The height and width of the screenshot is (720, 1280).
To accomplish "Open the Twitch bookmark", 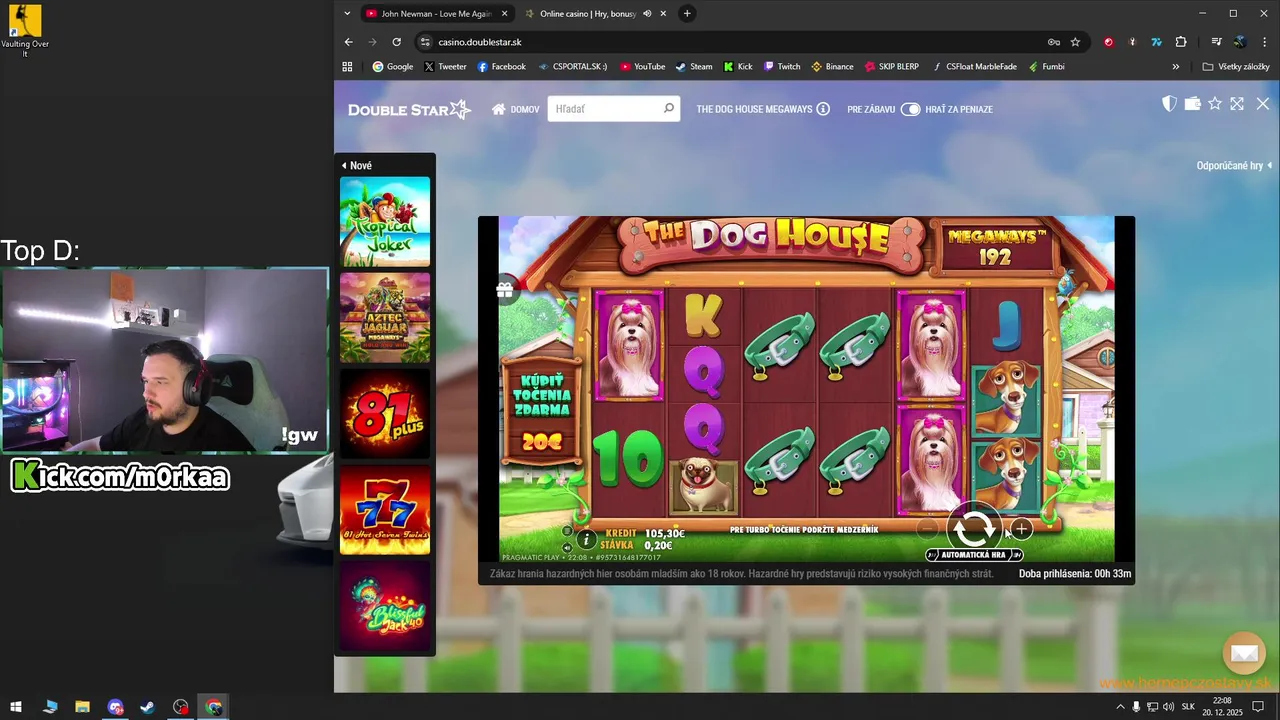I will tap(782, 67).
